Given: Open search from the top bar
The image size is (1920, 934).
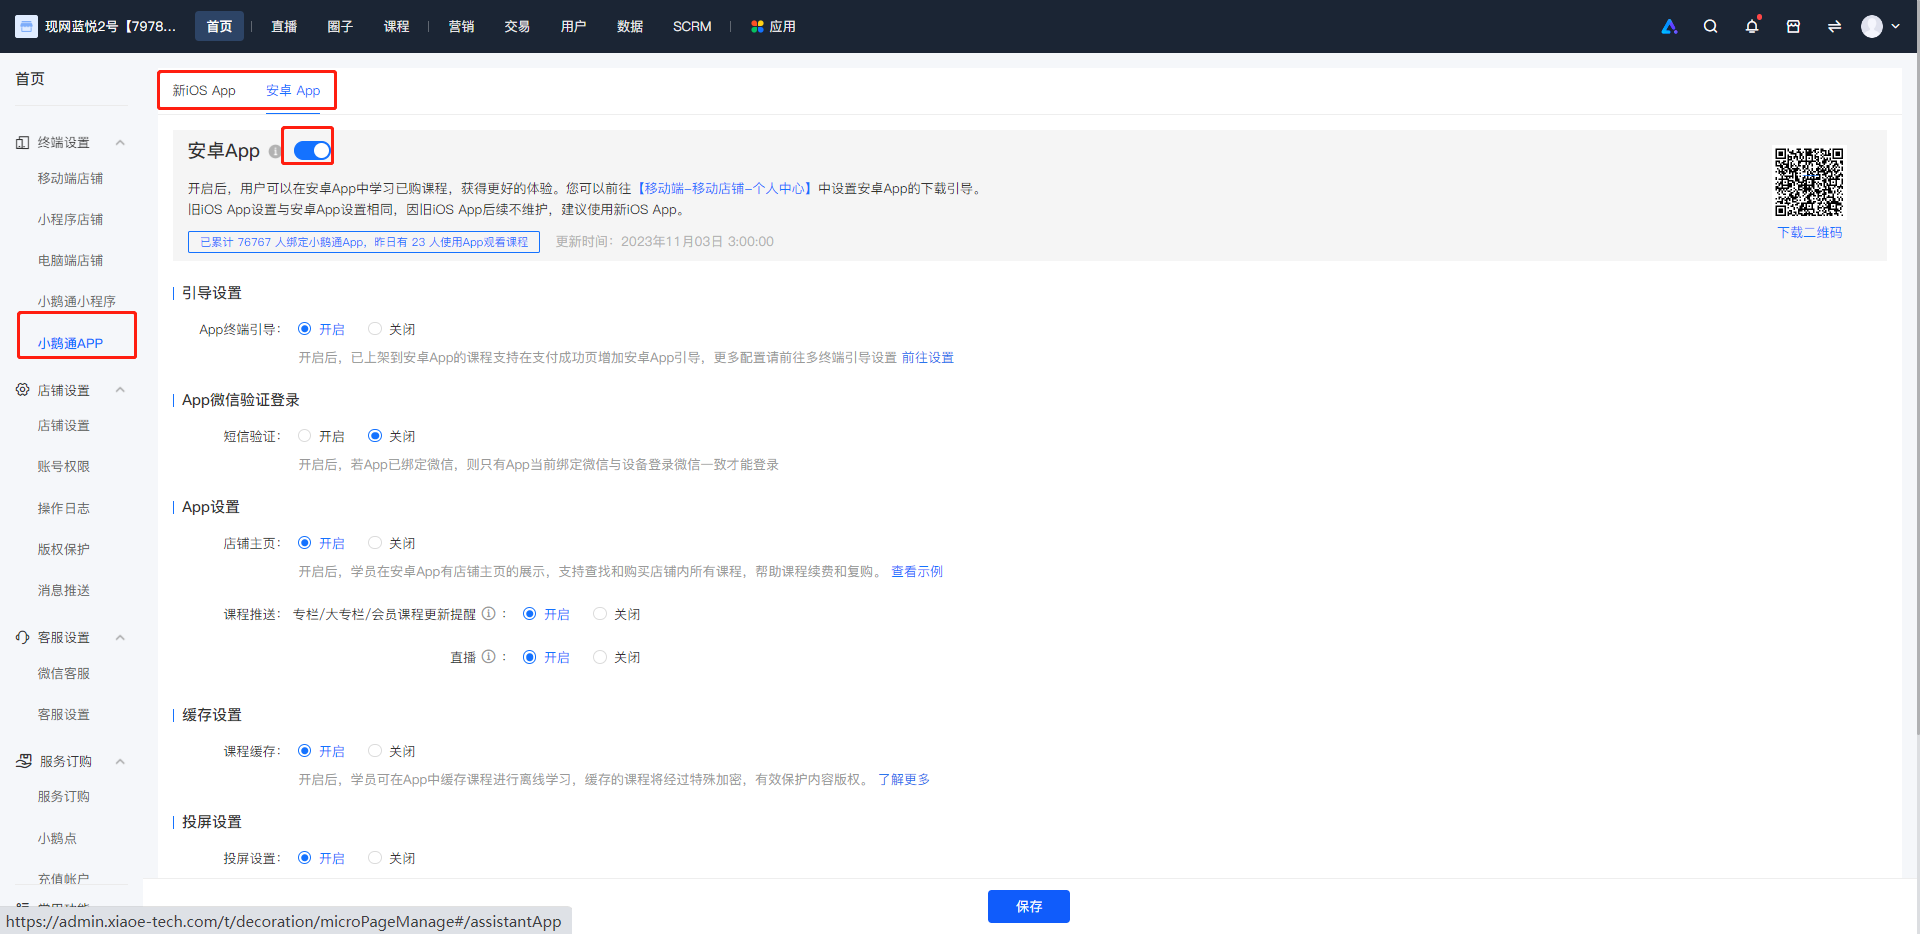Looking at the screenshot, I should pyautogui.click(x=1710, y=27).
